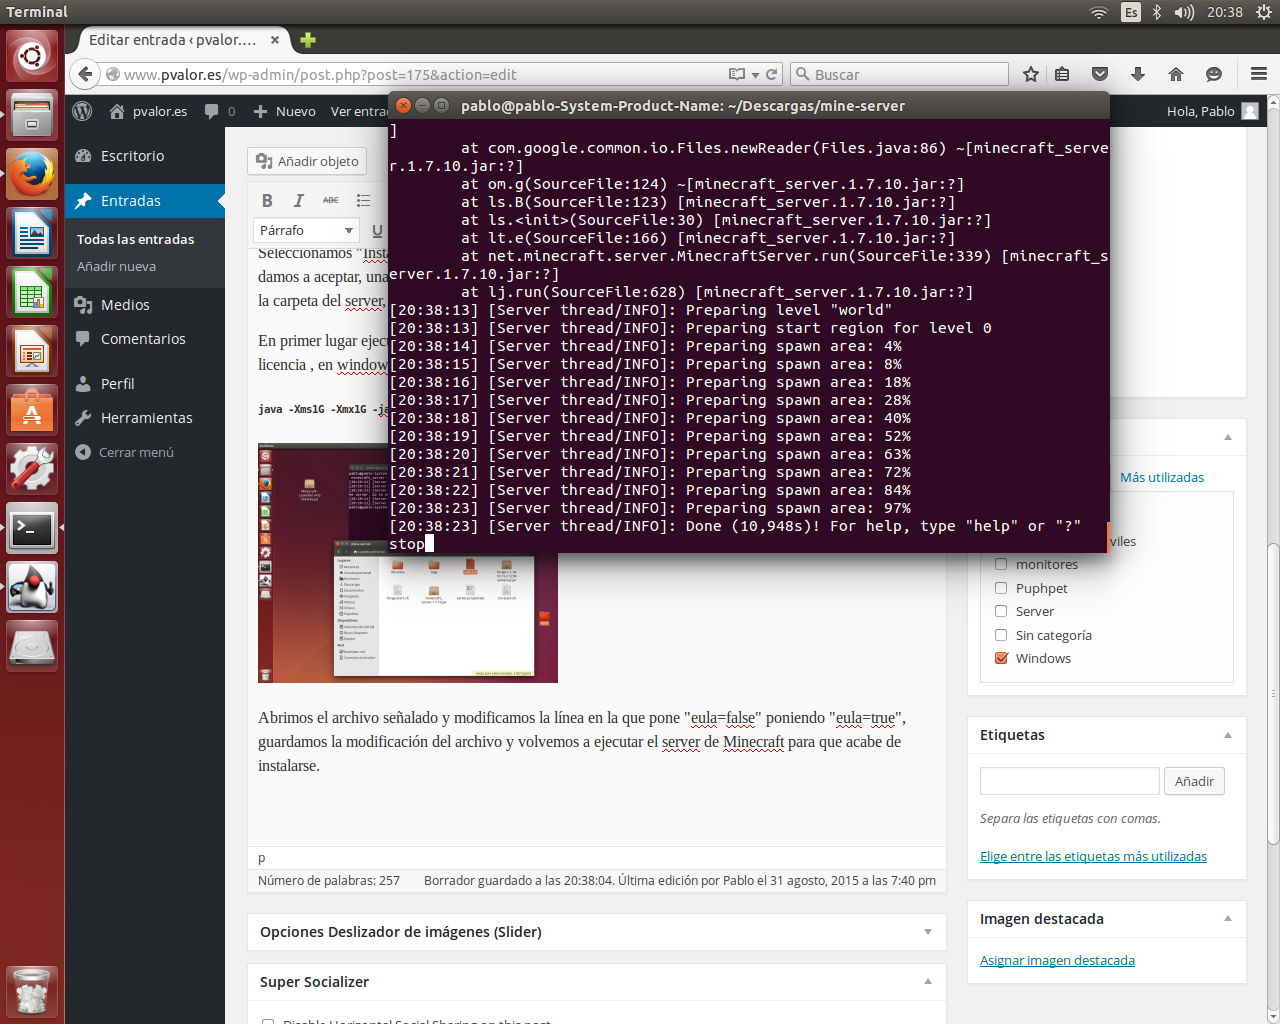Open Trash in launcher
Screen dimensions: 1280x1024
pos(32,991)
